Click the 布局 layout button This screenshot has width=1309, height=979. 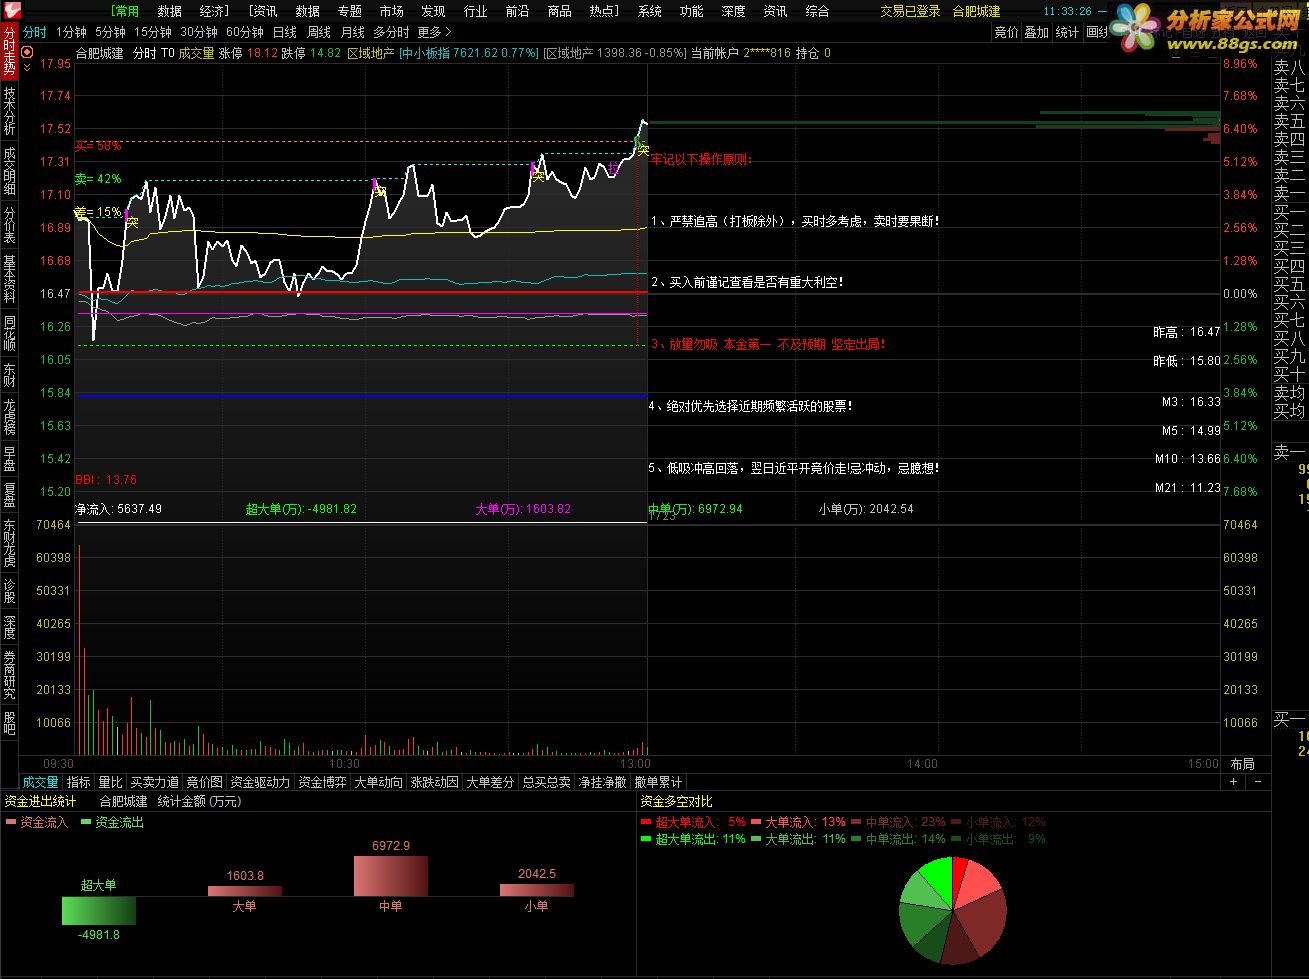[1242, 764]
